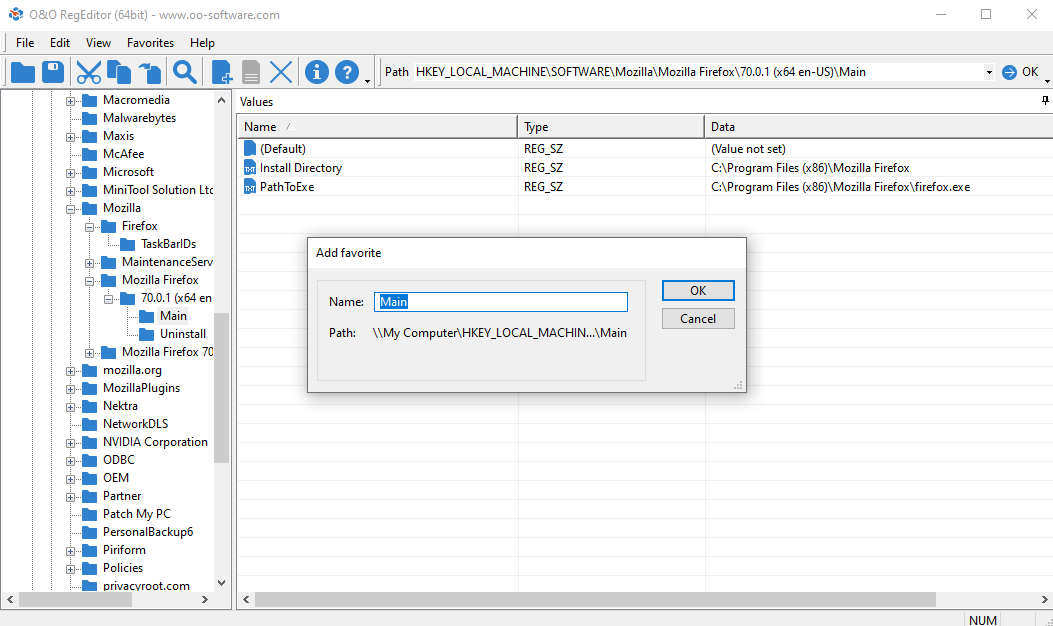Image resolution: width=1053 pixels, height=626 pixels.
Task: Click the pin icon on Values panel
Action: click(1045, 101)
